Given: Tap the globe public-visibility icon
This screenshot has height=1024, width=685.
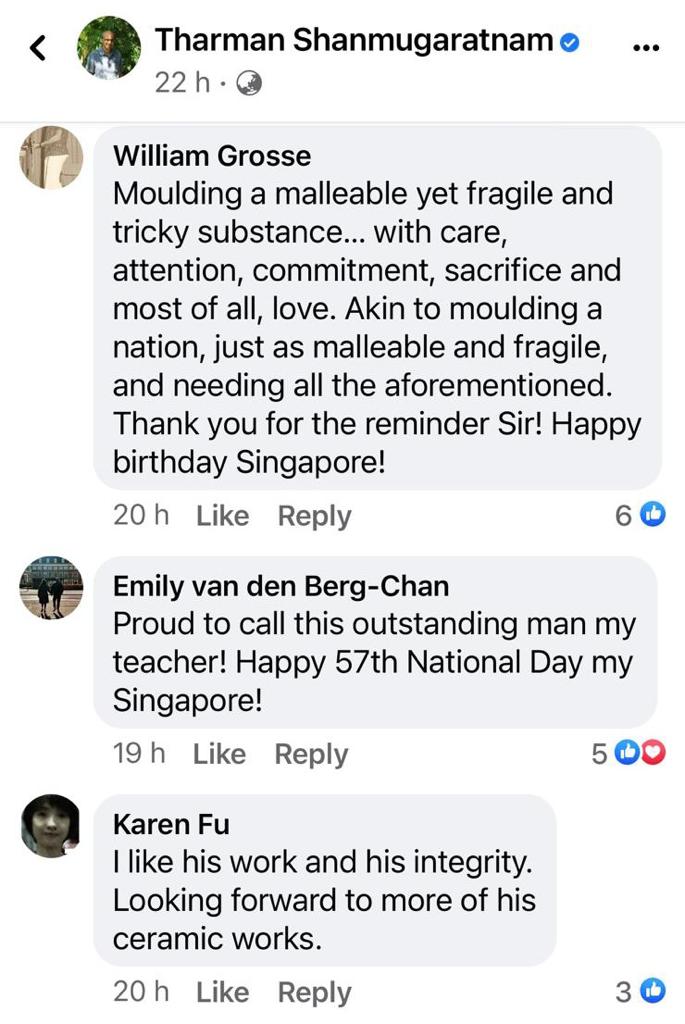Looking at the screenshot, I should click(x=248, y=84).
